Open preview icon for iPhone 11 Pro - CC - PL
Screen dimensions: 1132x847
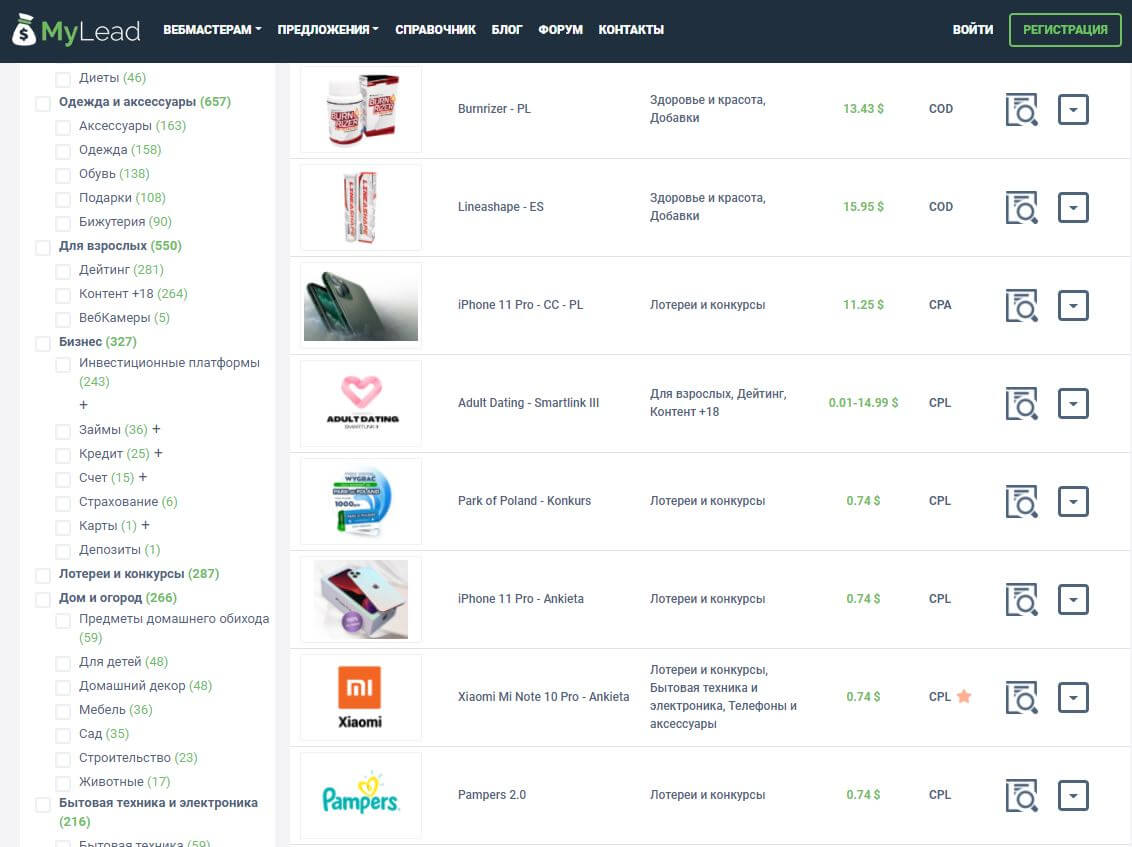[x=1022, y=305]
